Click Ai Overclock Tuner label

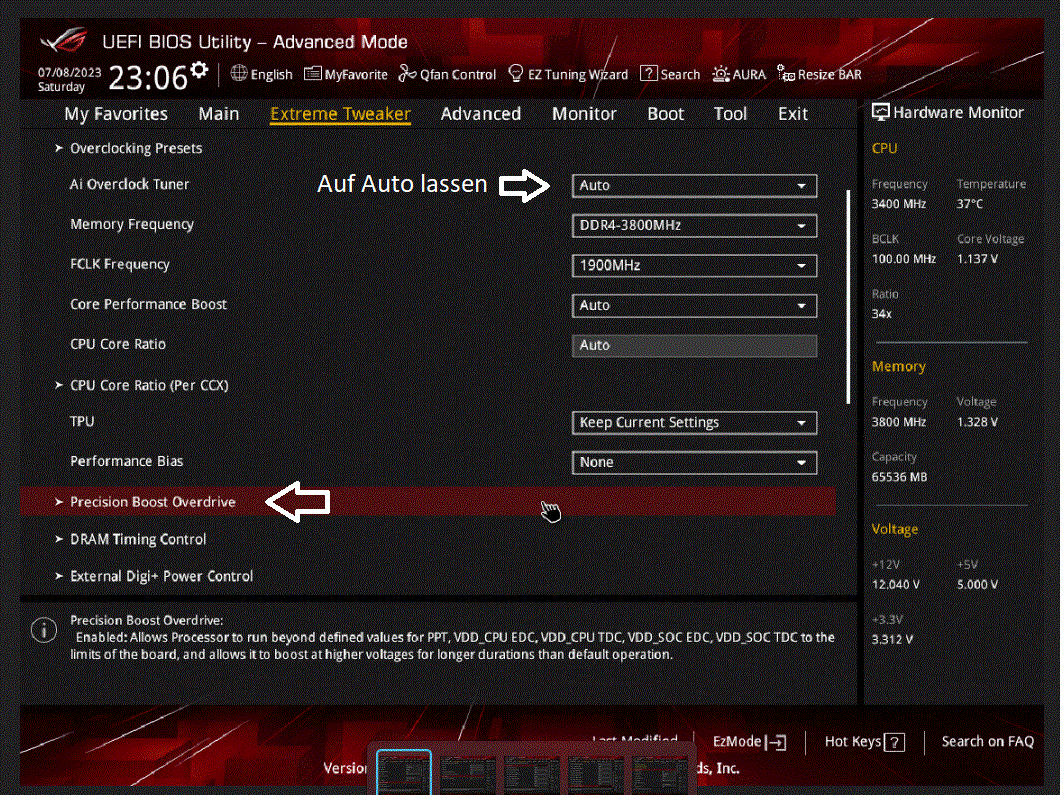[x=129, y=185]
